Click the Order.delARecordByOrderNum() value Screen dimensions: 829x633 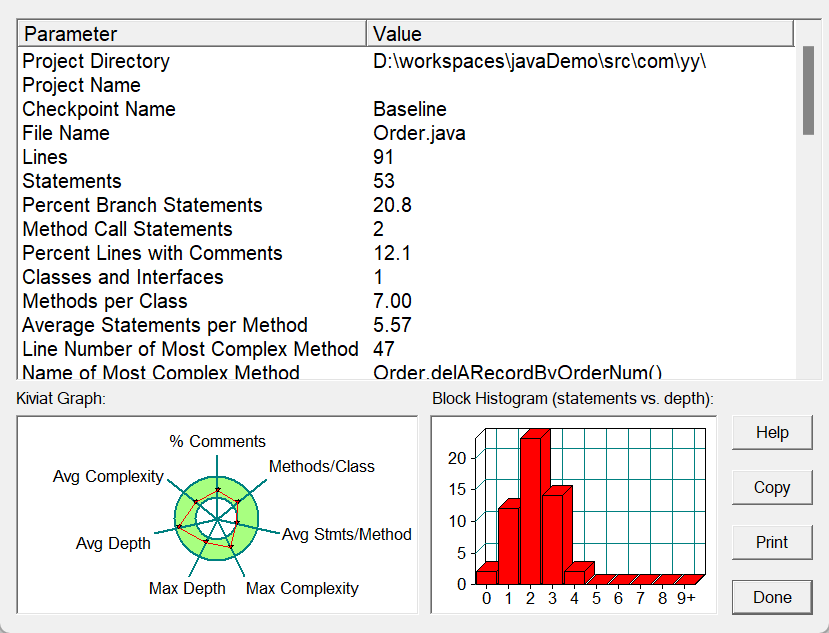(517, 372)
